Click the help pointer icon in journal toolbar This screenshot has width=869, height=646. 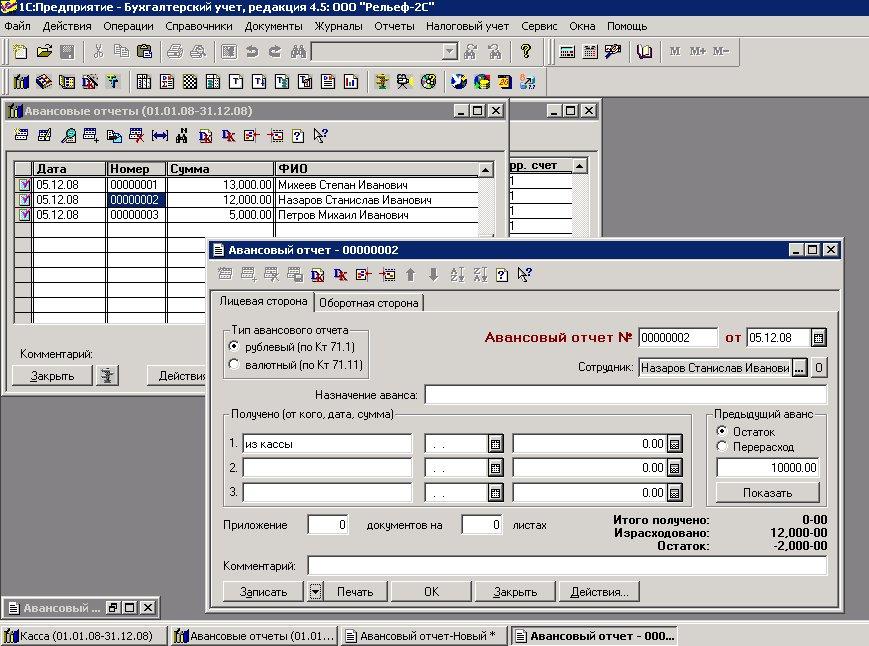click(320, 136)
